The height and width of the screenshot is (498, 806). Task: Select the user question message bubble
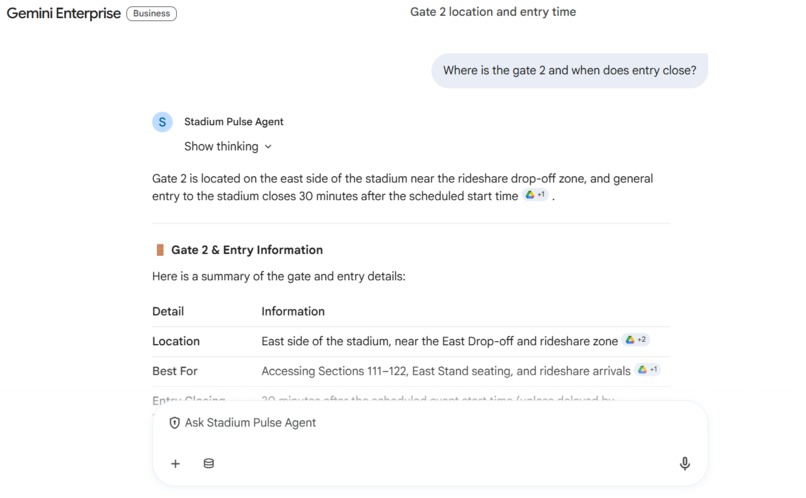coord(570,70)
